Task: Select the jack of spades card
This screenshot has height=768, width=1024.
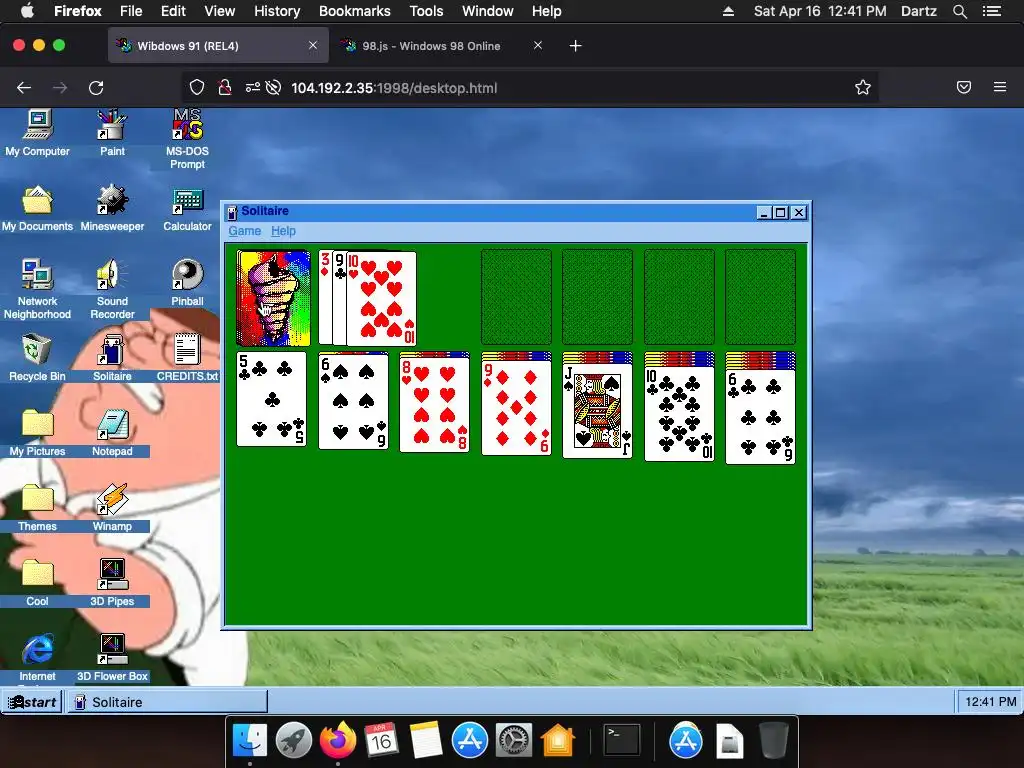Action: click(597, 411)
